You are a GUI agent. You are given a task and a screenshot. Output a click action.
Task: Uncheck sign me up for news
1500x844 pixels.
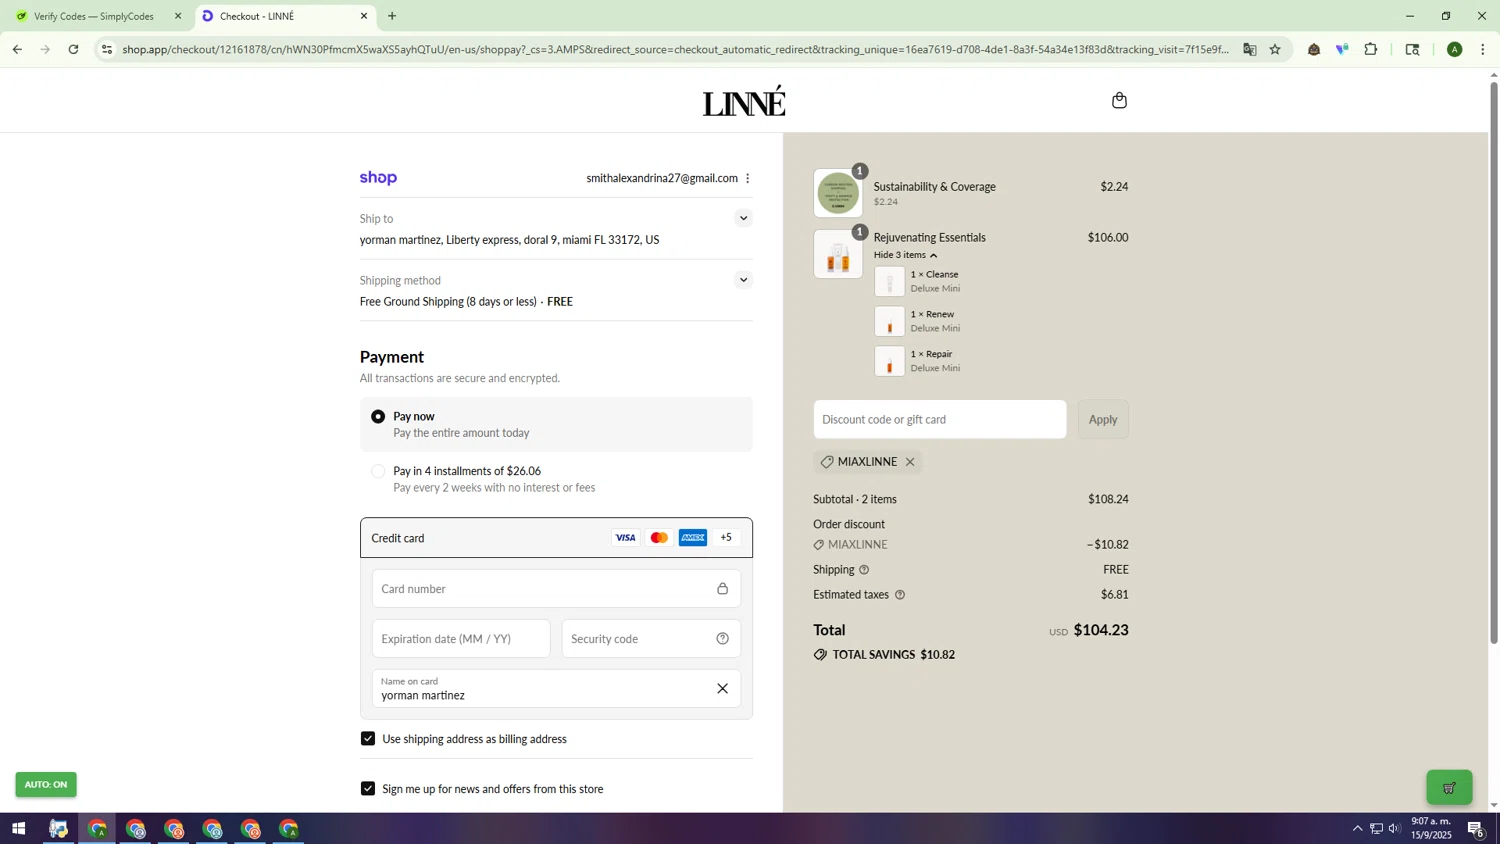point(368,789)
